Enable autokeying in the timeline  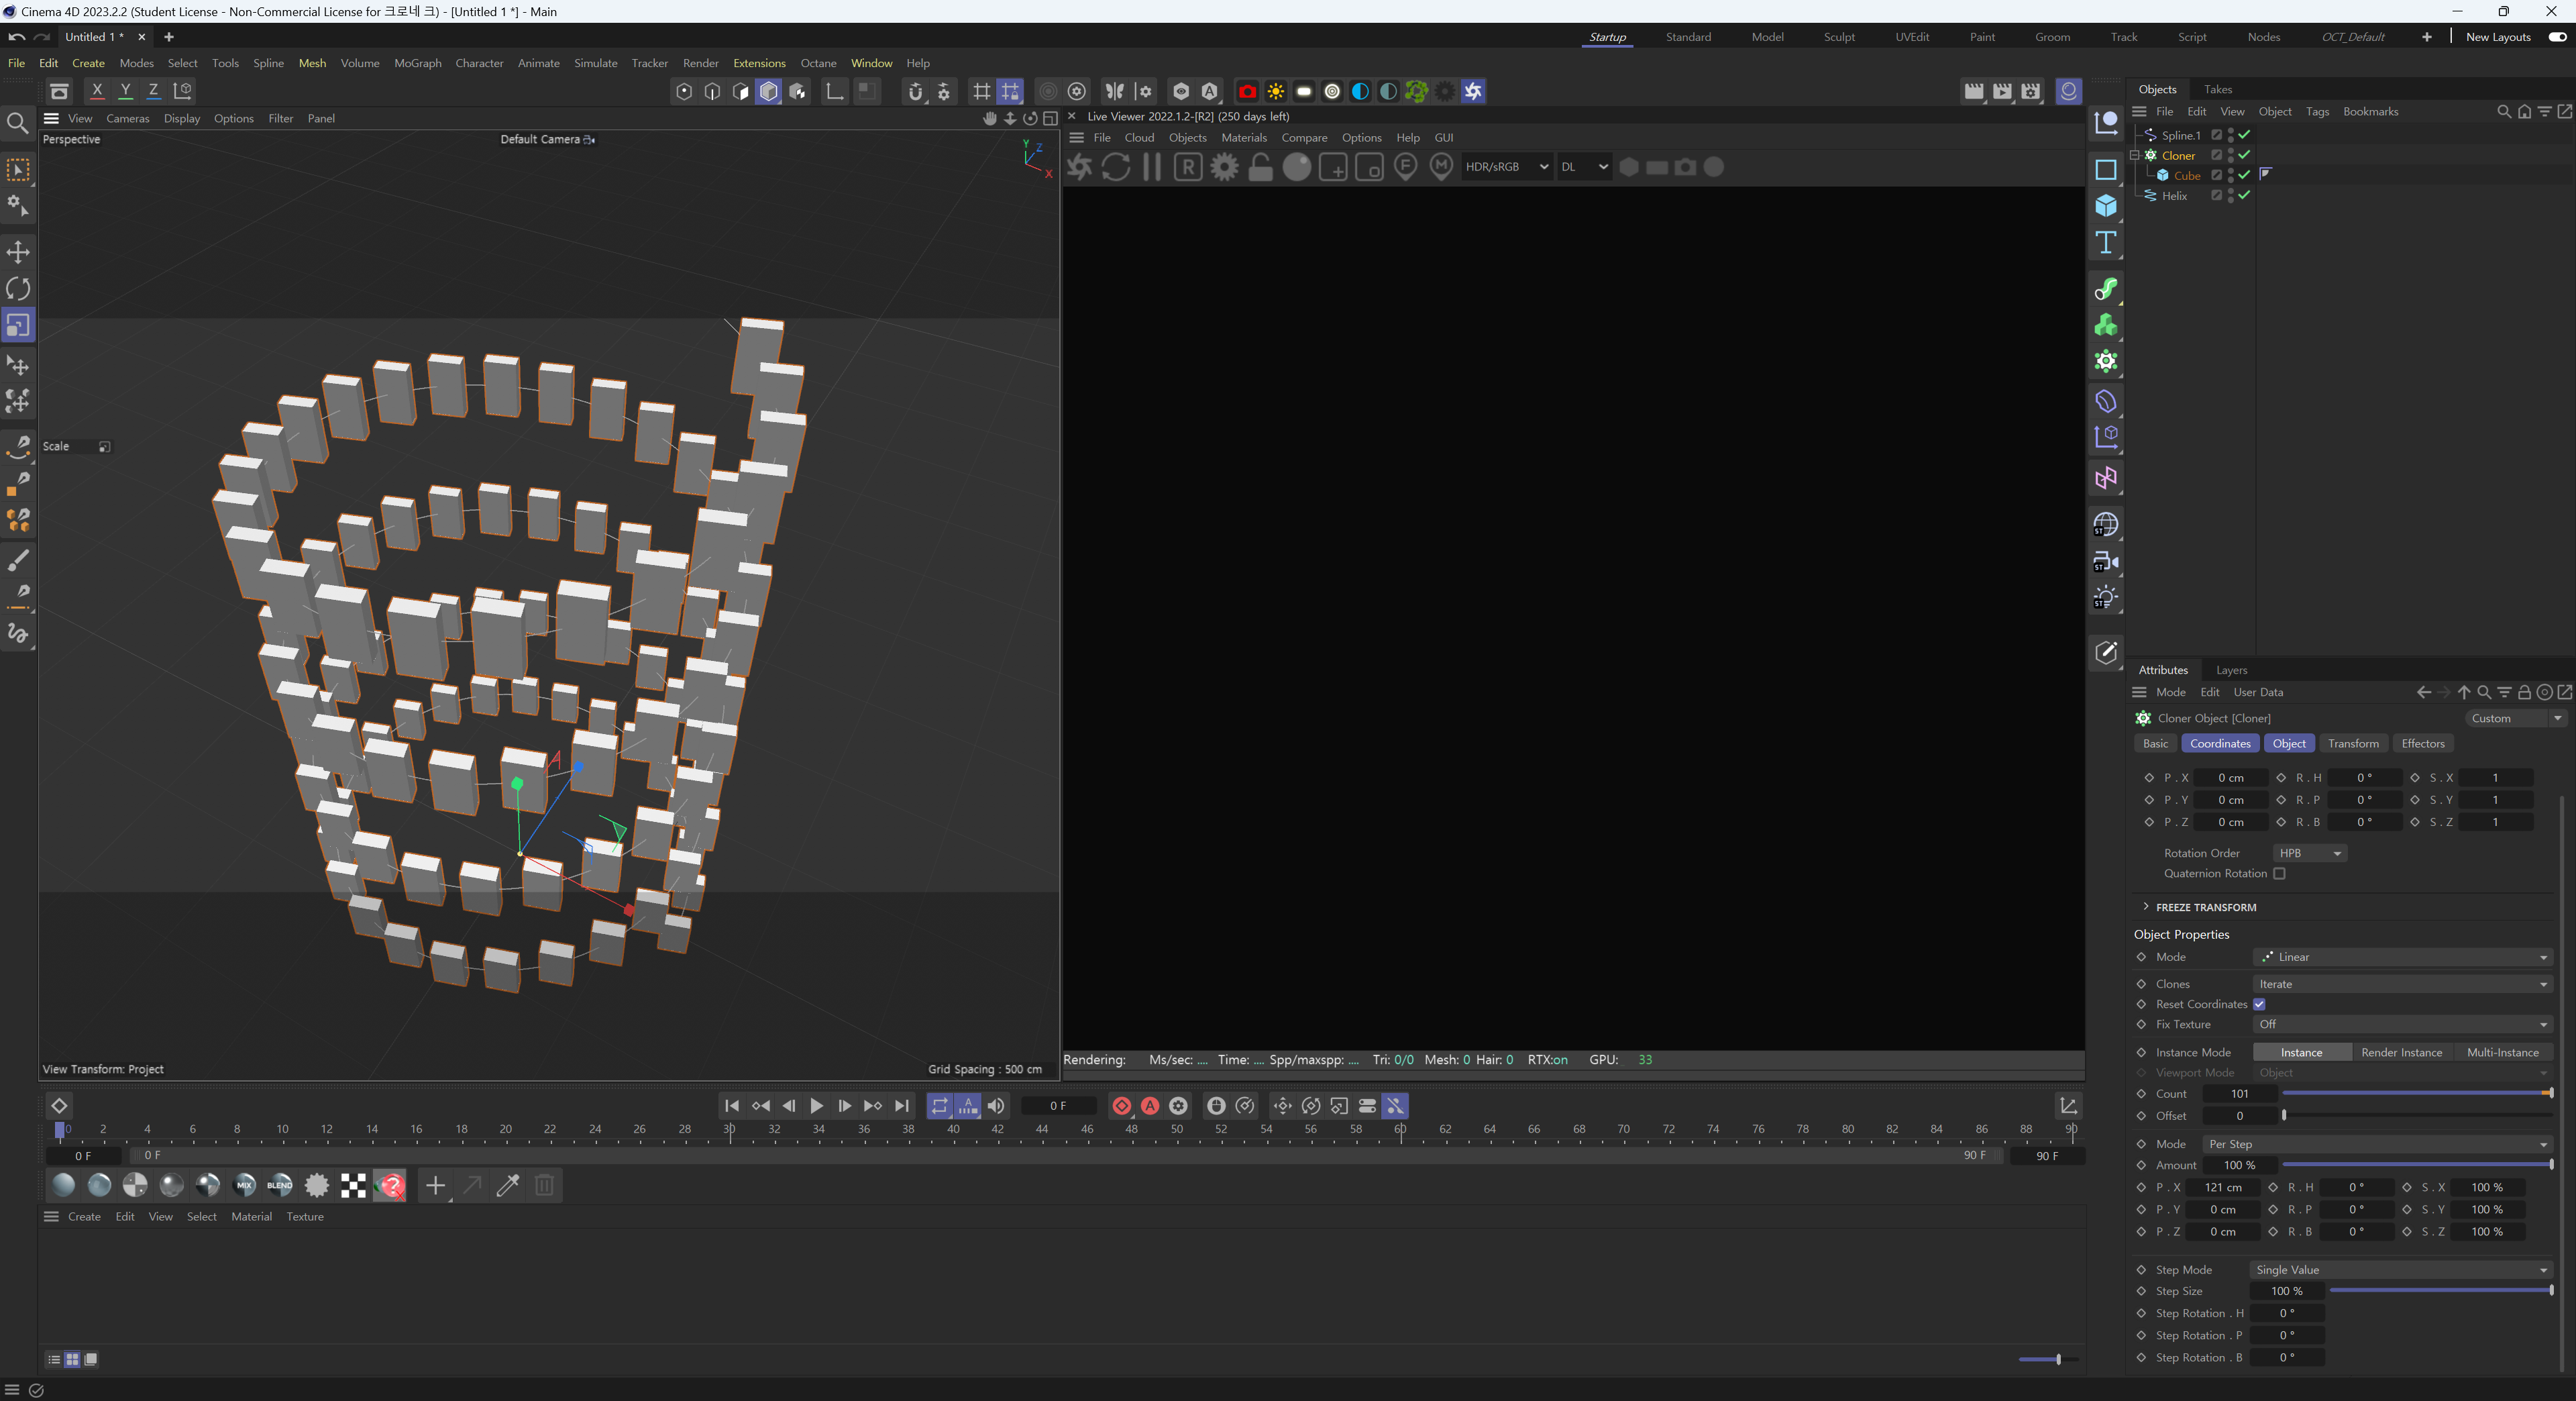point(1150,1105)
